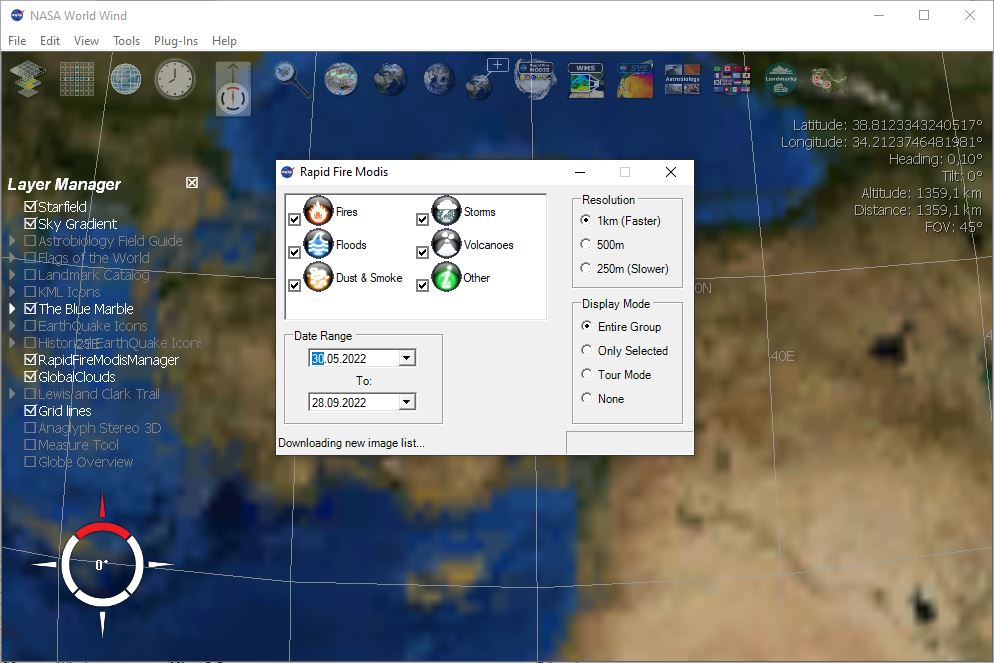This screenshot has width=994, height=663.
Task: Open the File menu
Action: point(17,41)
